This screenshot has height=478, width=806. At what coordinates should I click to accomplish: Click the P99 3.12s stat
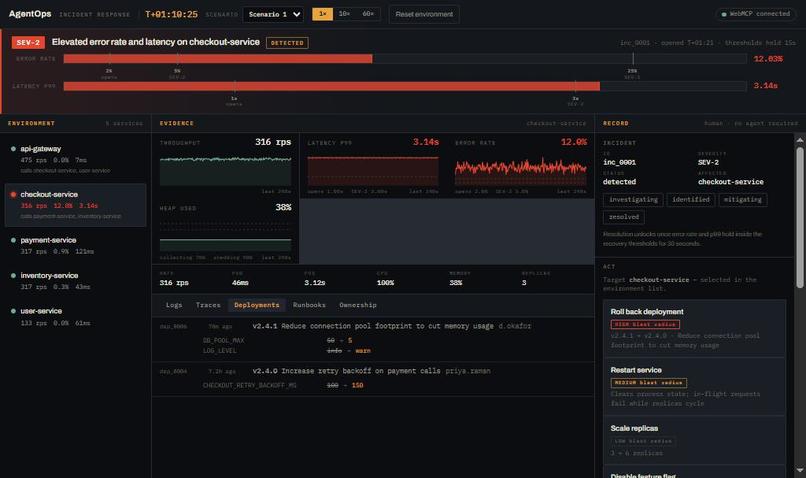[x=315, y=279]
